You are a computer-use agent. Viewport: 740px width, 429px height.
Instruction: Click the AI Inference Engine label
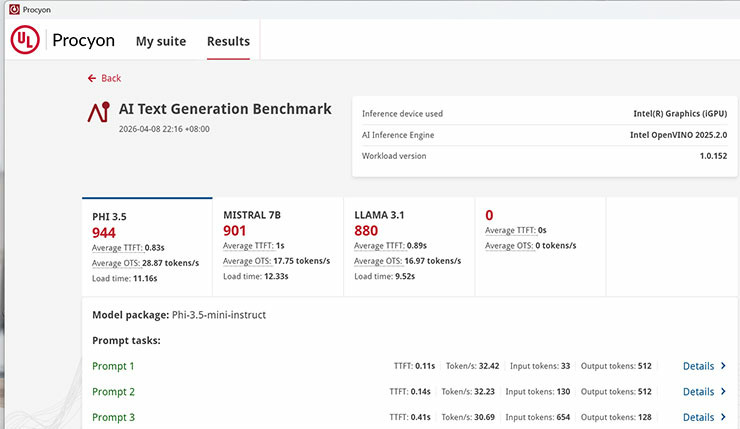(398, 135)
